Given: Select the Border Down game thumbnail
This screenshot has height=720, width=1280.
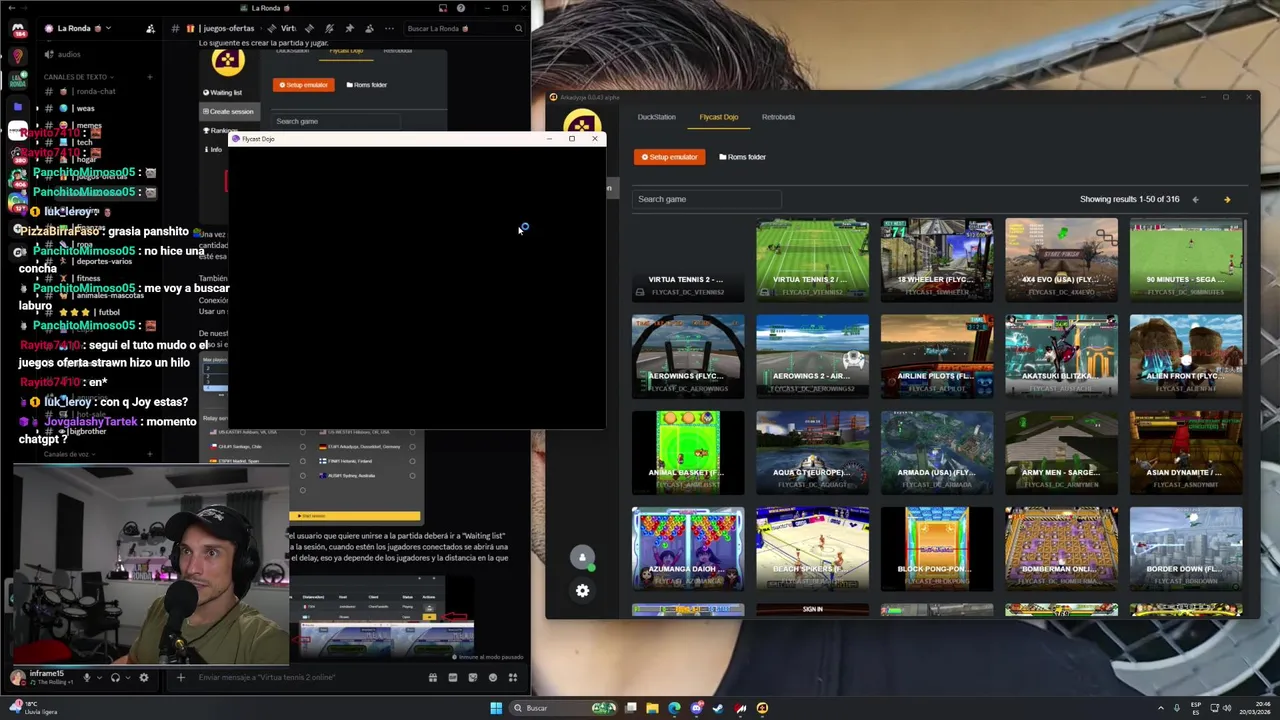Looking at the screenshot, I should [1186, 548].
